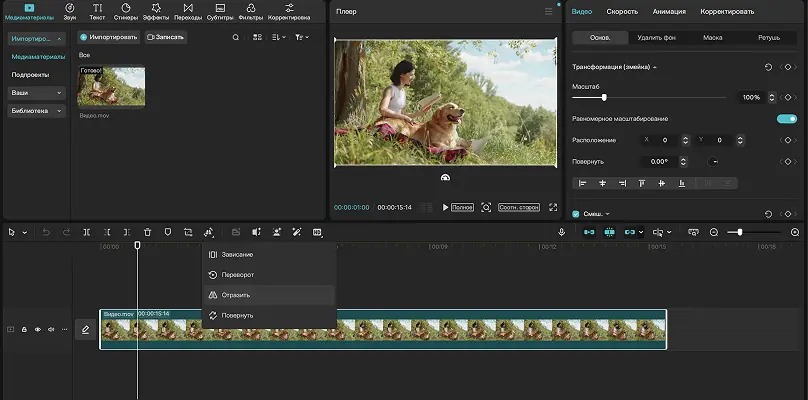Click the timeline zoom-out magnifier icon
Viewport: 808px width, 400px height.
click(714, 232)
